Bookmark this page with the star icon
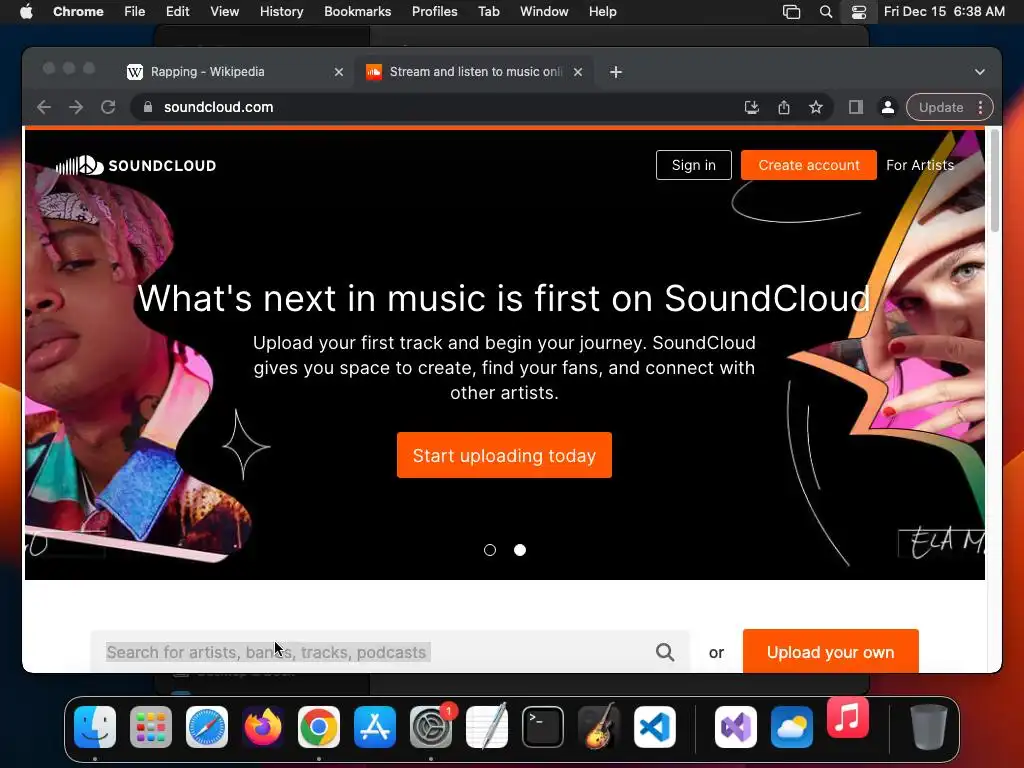This screenshot has width=1024, height=768. tap(816, 107)
